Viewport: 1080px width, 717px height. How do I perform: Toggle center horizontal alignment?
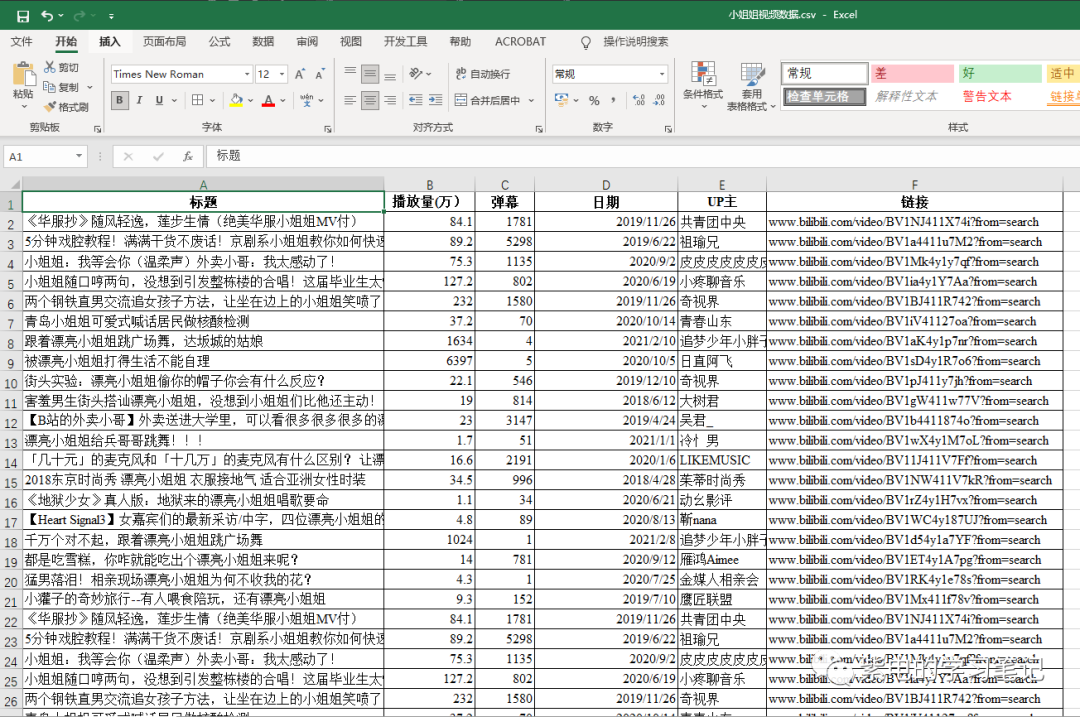[370, 101]
